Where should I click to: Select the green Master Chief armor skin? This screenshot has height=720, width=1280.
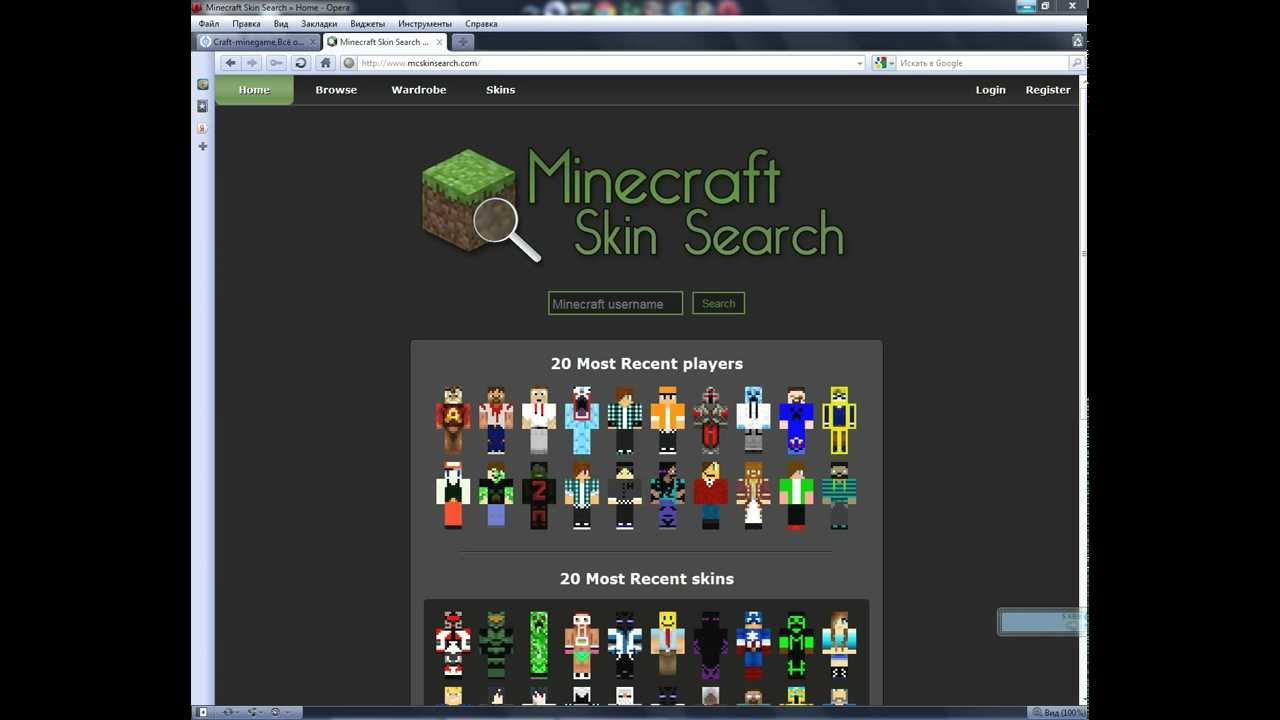click(x=496, y=645)
